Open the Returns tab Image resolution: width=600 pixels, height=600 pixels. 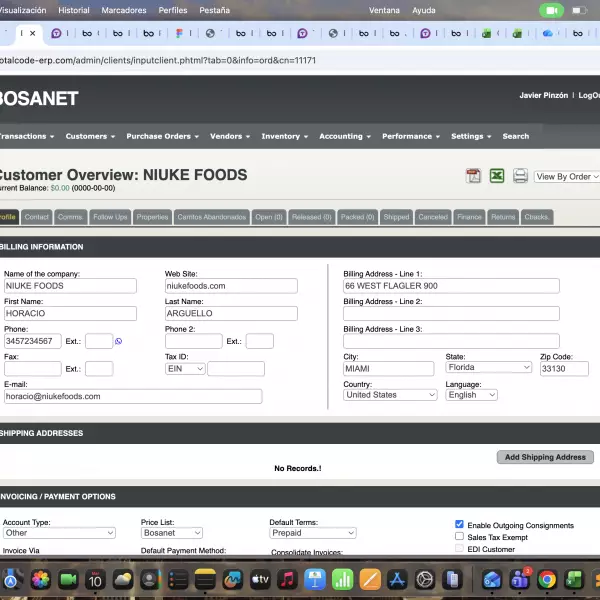point(503,217)
